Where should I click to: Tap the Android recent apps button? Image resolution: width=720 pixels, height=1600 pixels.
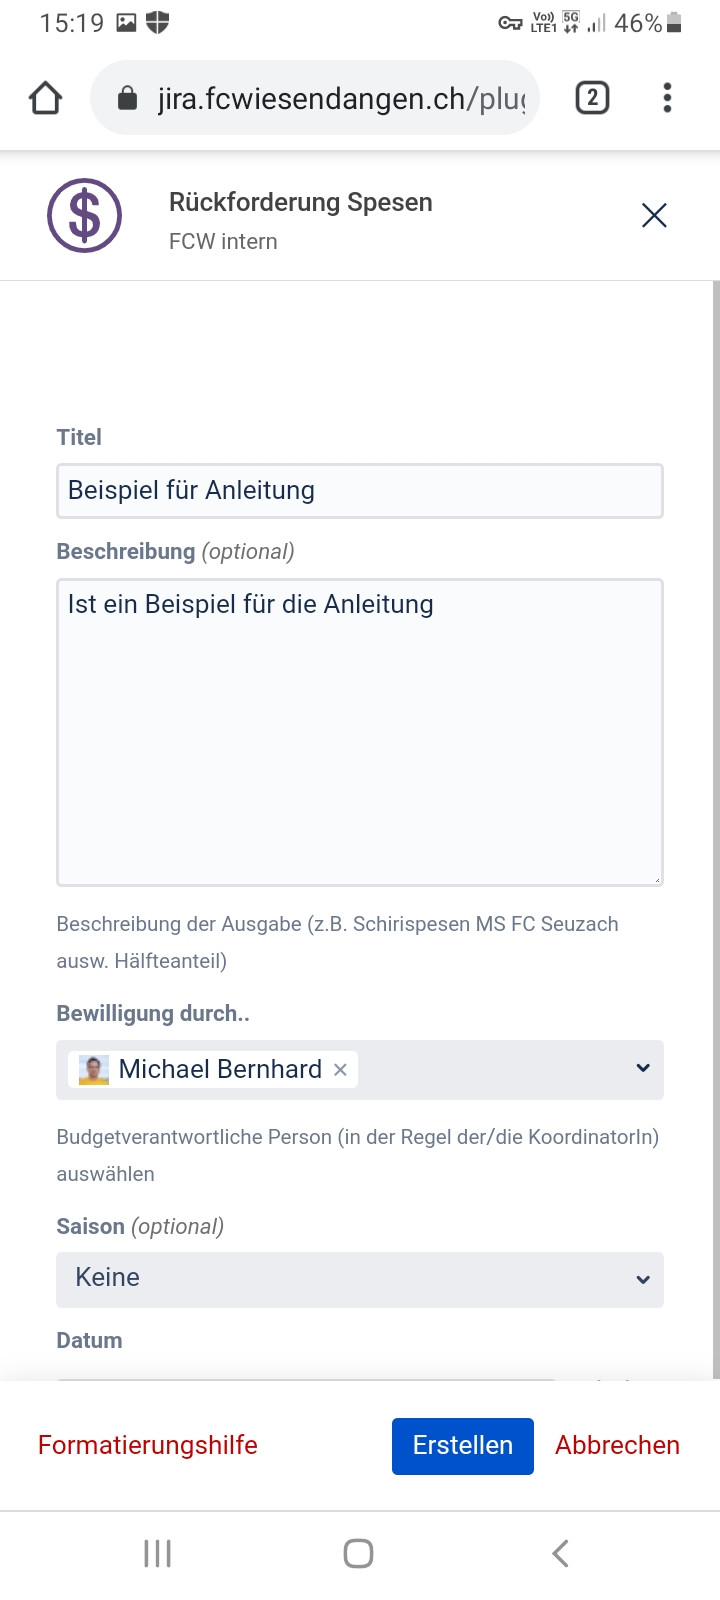[x=158, y=1553]
